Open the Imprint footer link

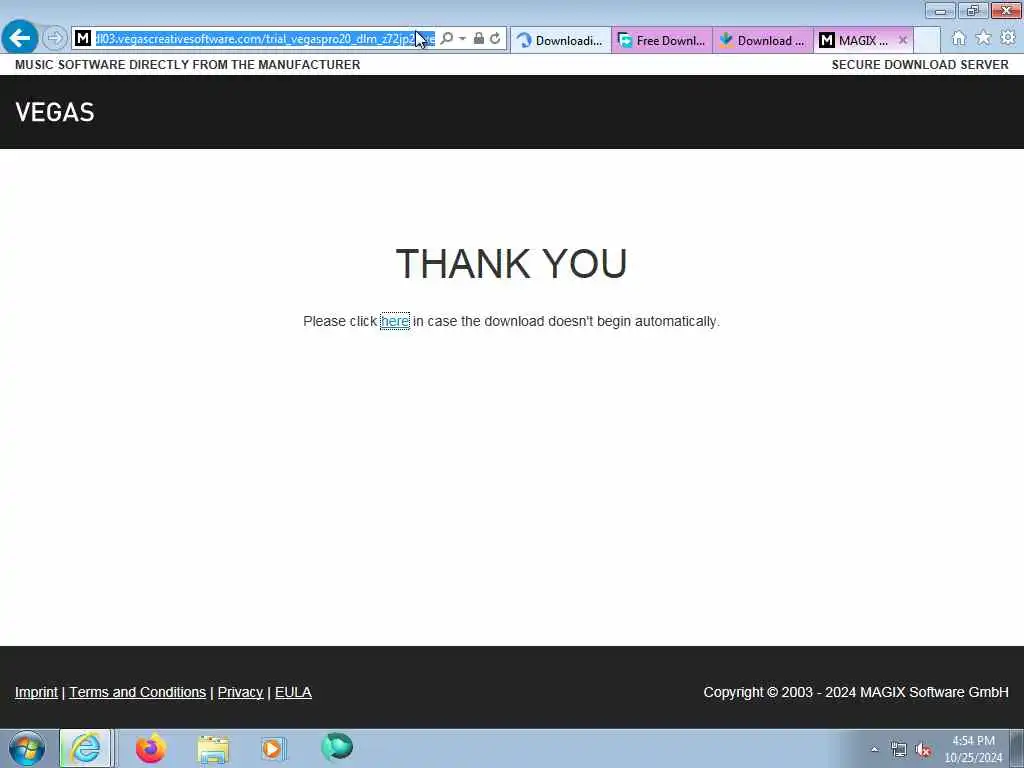tap(37, 692)
